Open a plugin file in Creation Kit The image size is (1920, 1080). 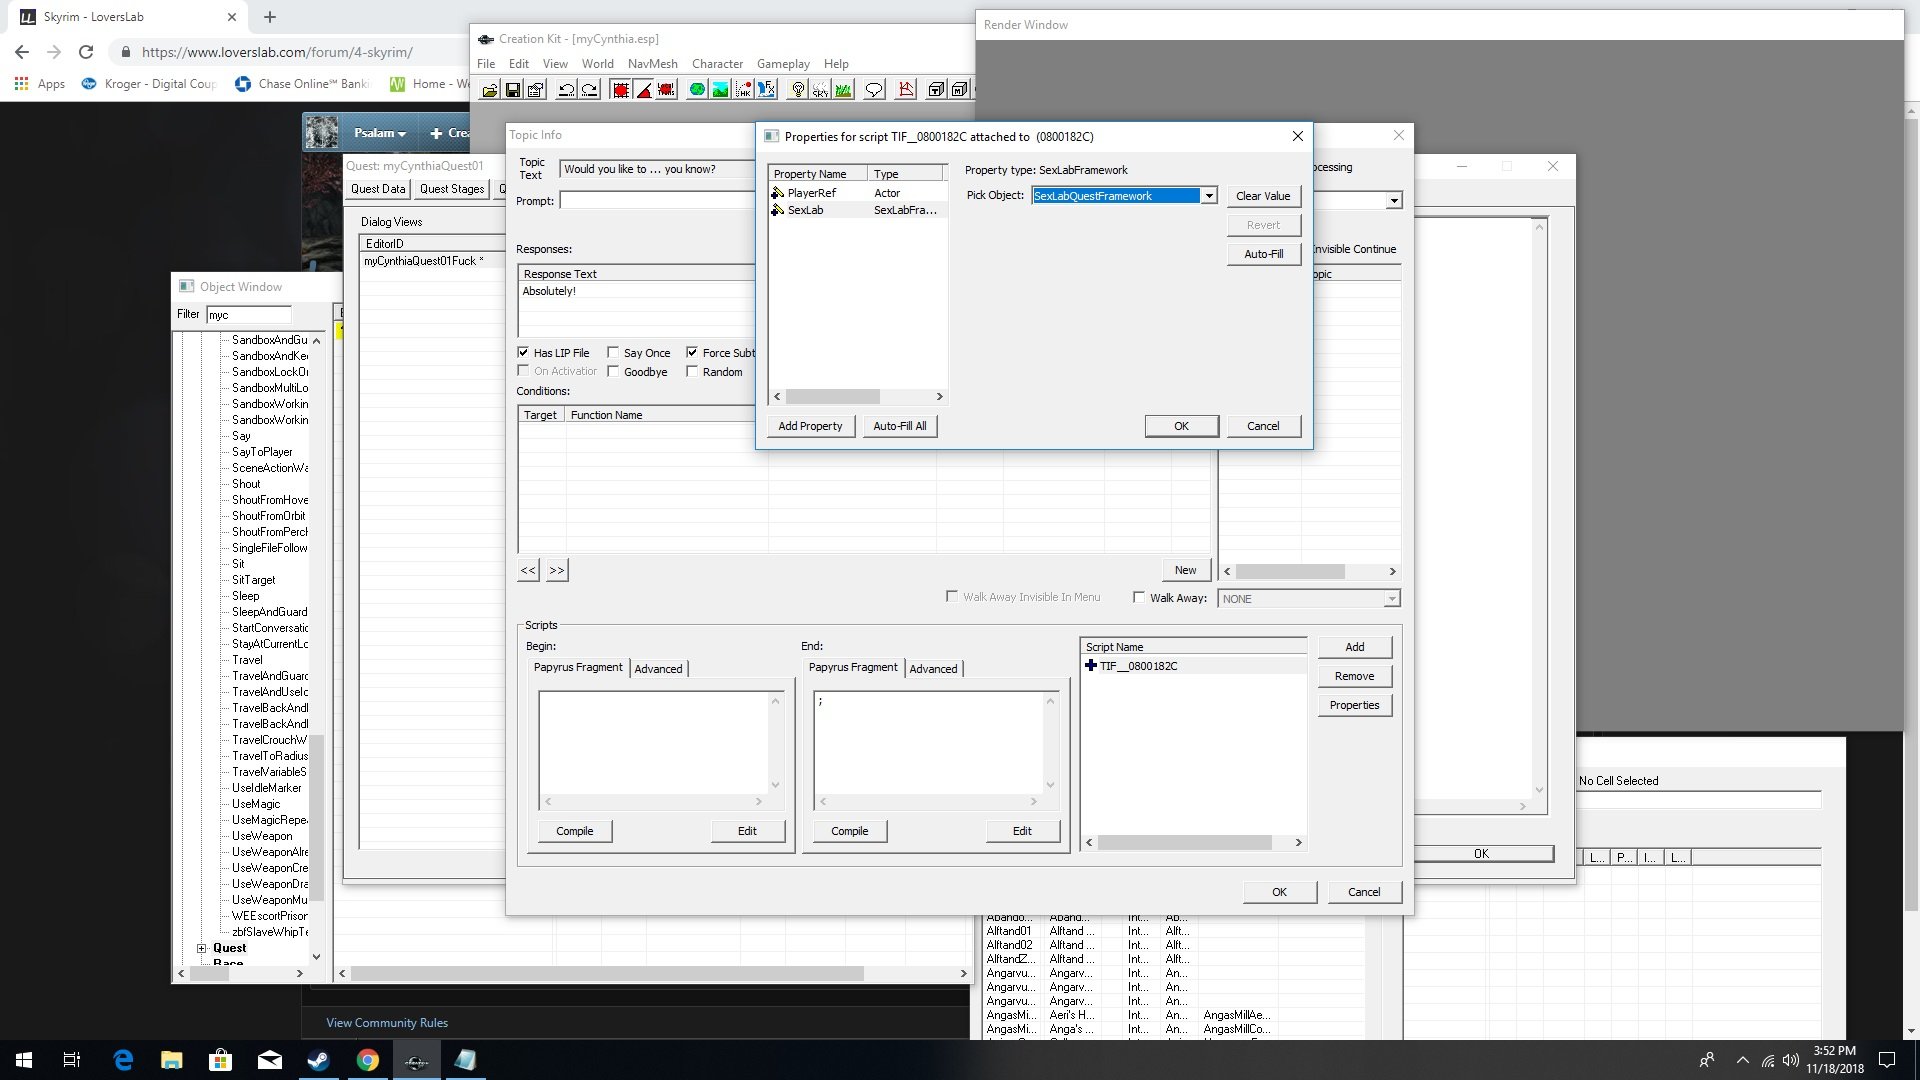tap(489, 89)
